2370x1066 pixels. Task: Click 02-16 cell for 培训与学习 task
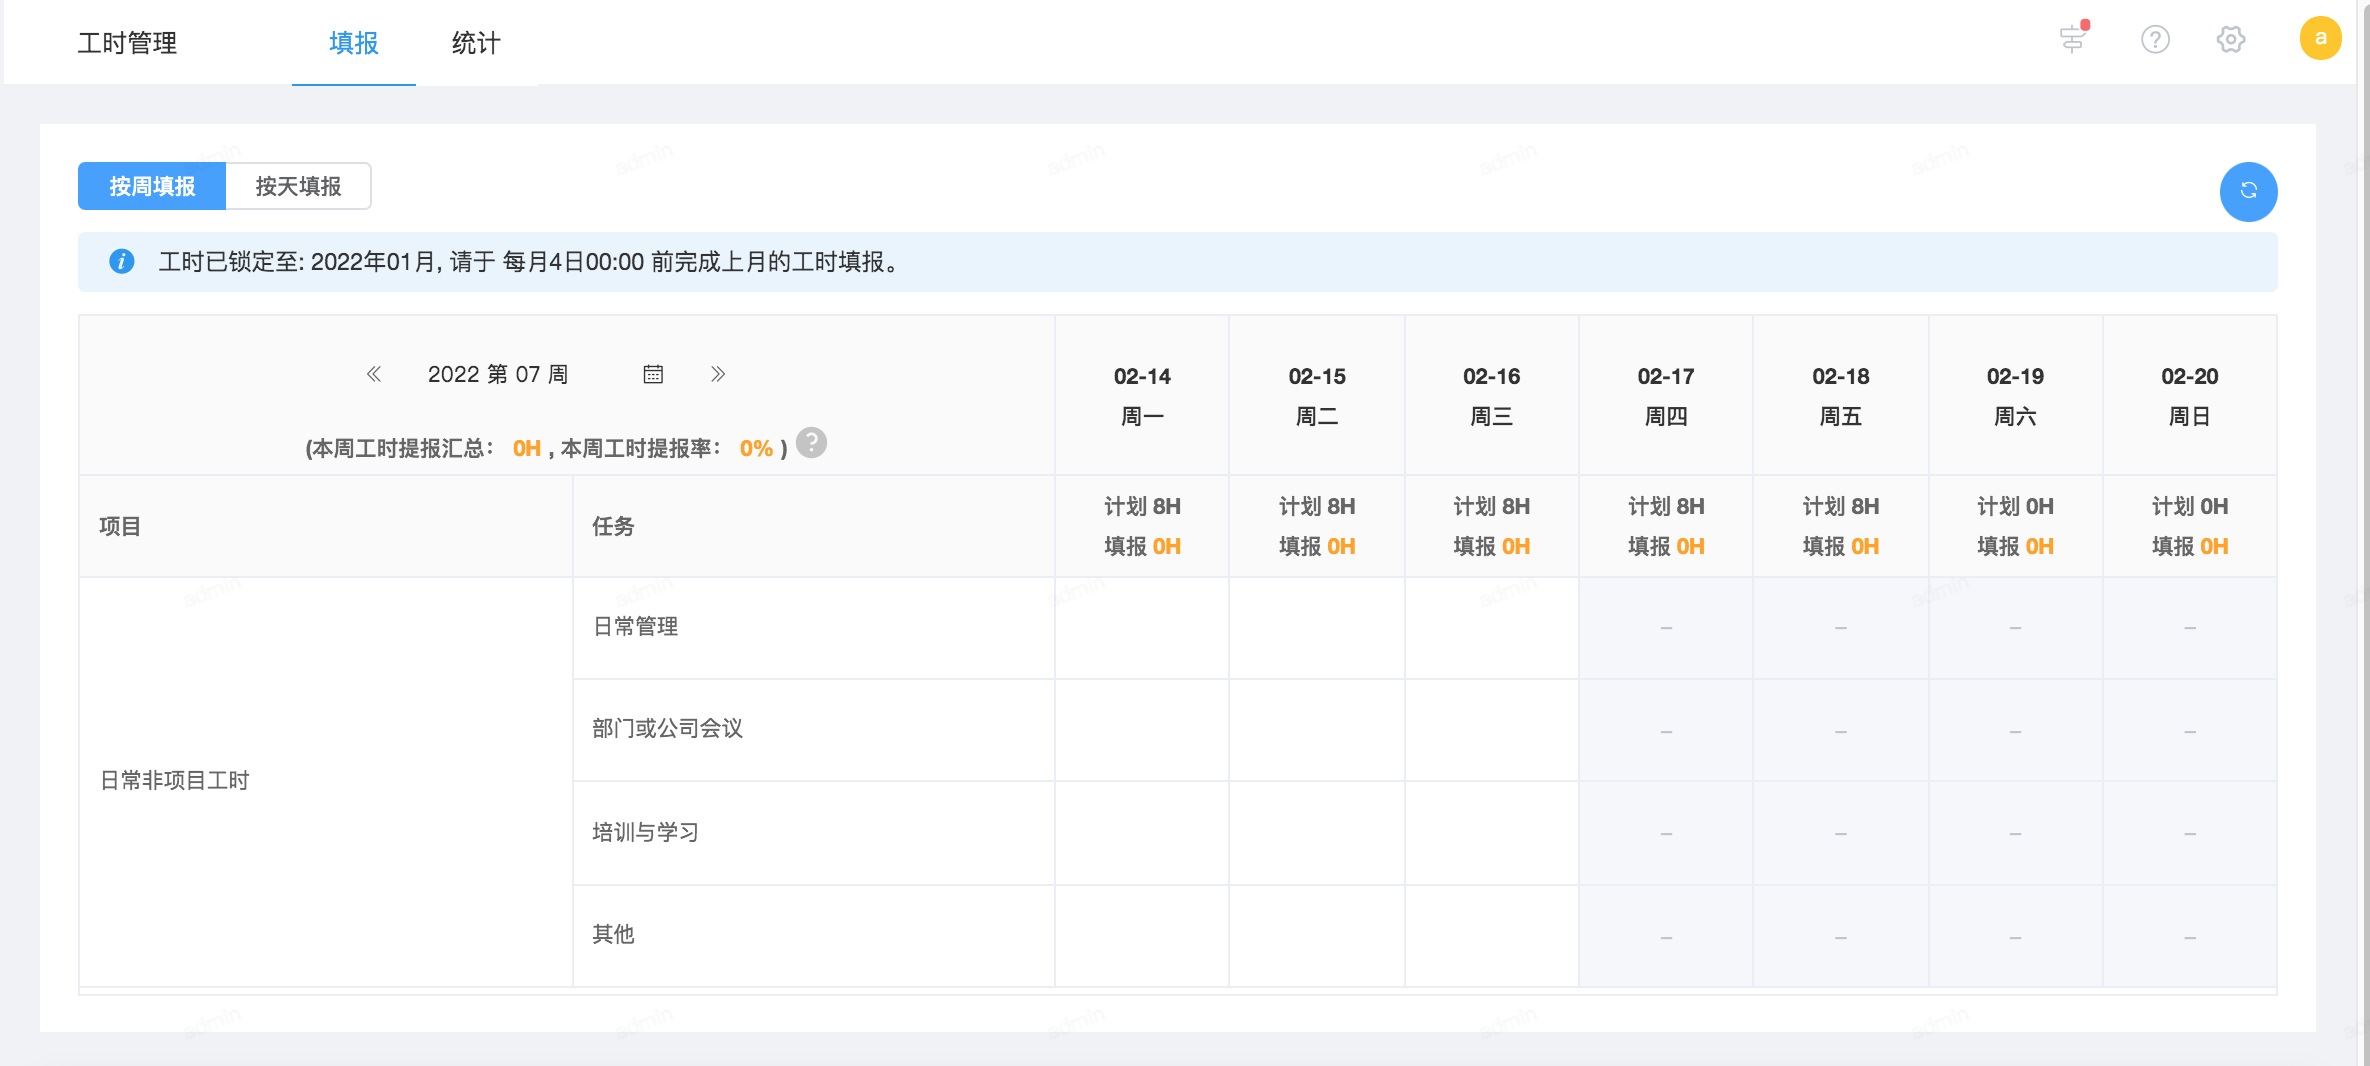pos(1491,833)
